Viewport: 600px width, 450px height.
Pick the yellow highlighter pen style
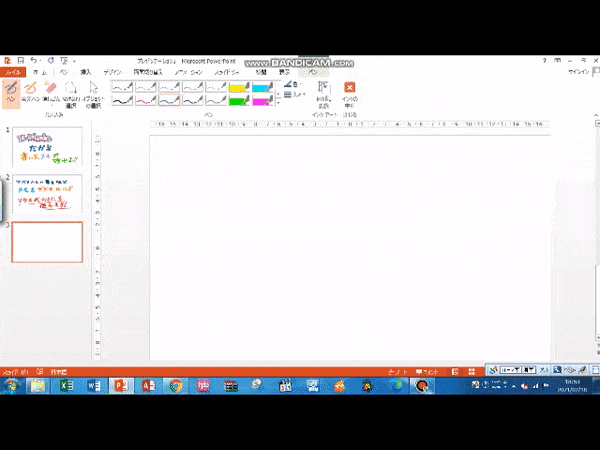(x=239, y=87)
